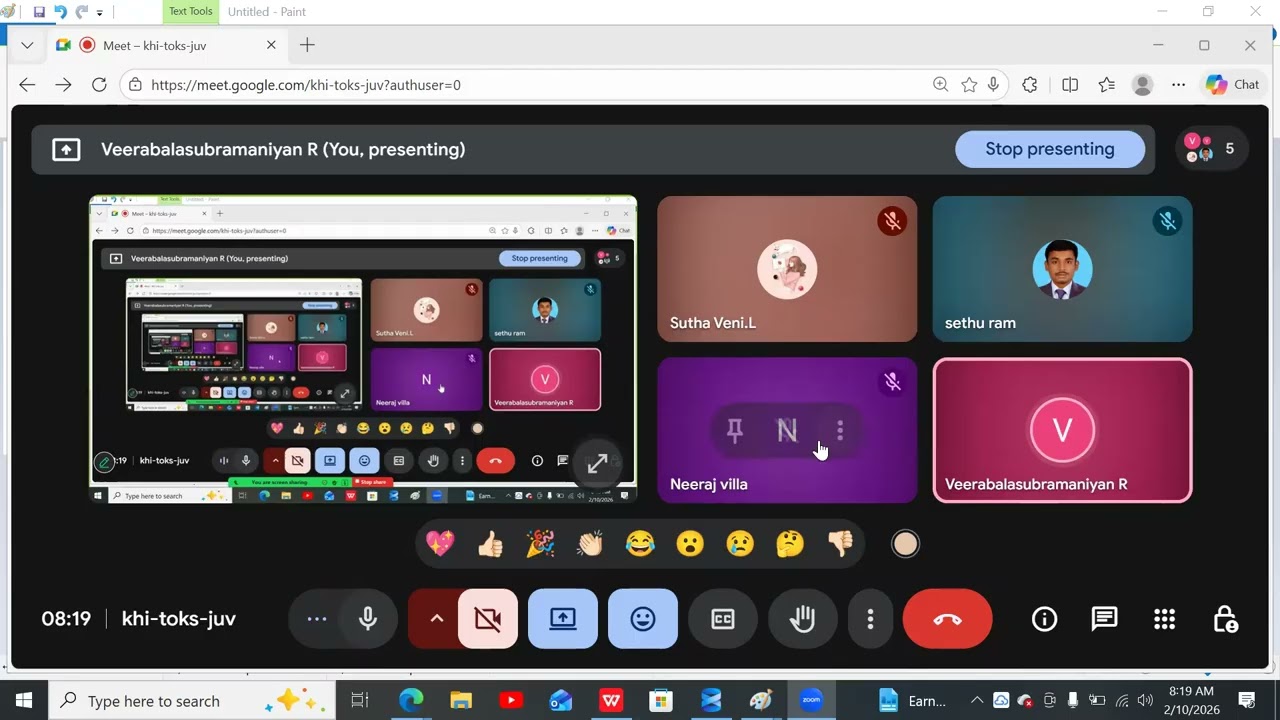The height and width of the screenshot is (720, 1280).
Task: Turn on closed captions
Action: click(x=723, y=619)
